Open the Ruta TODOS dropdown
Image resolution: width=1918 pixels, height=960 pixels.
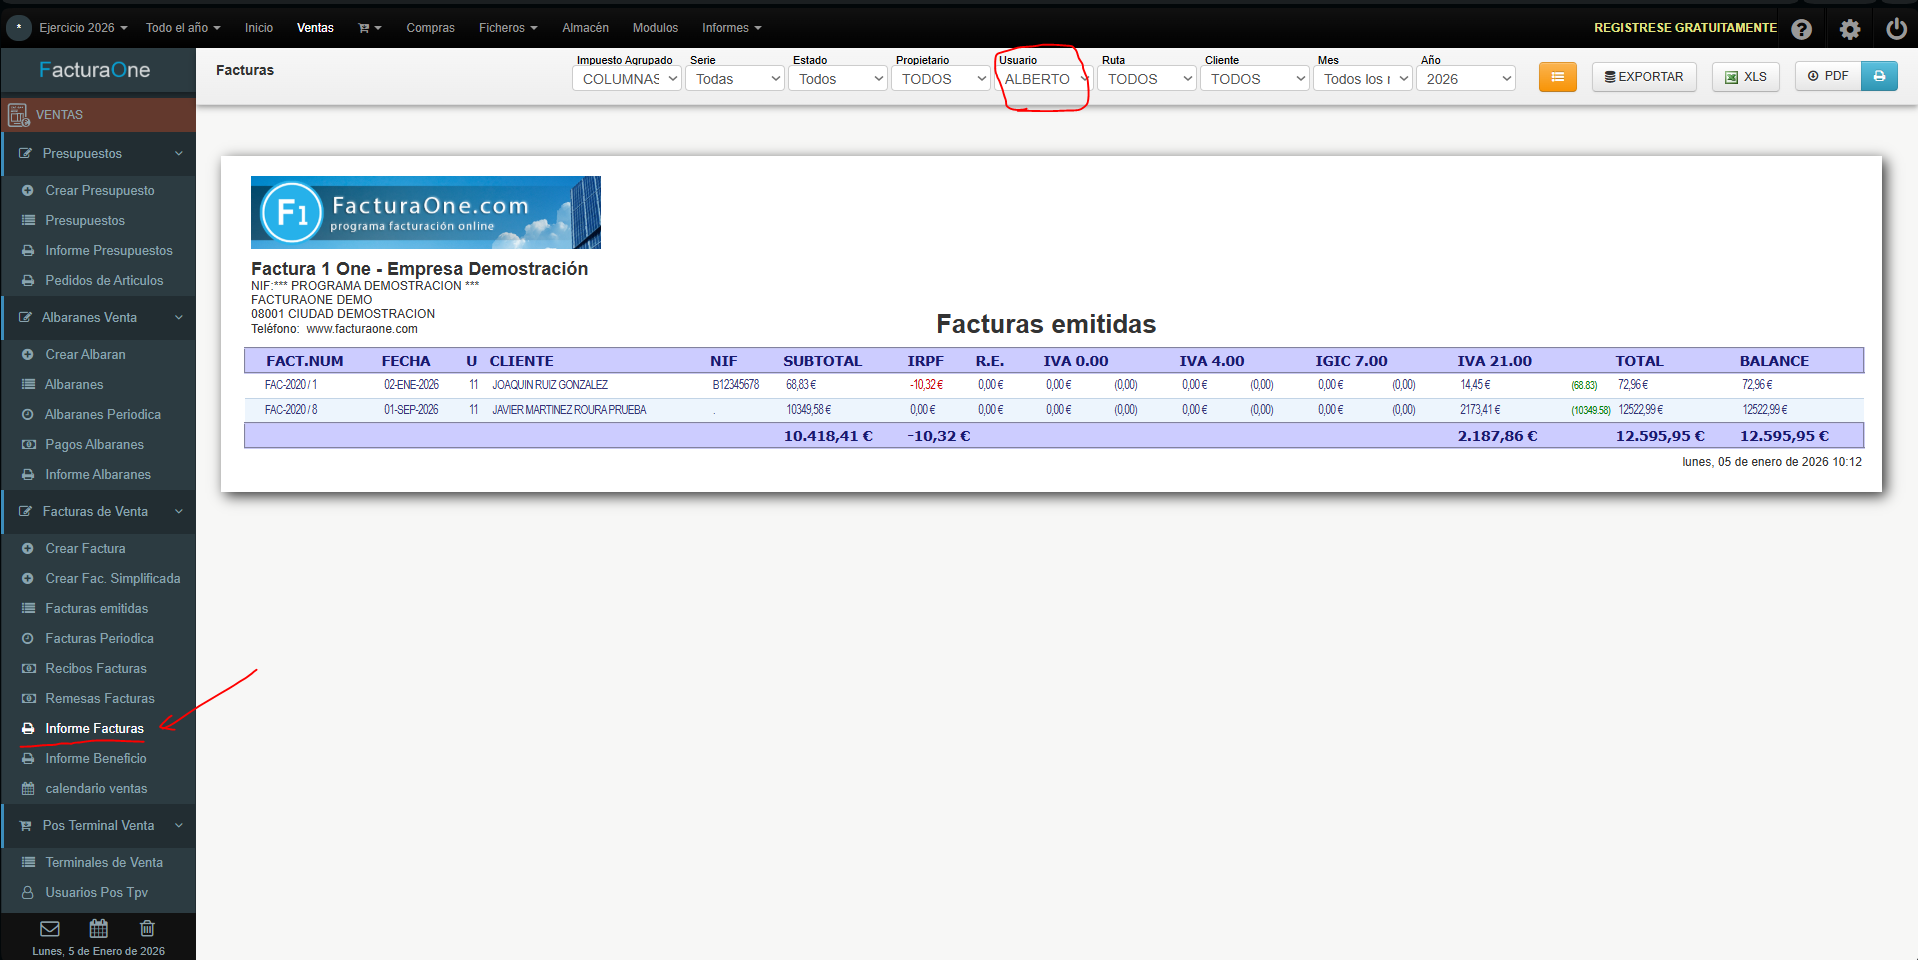point(1147,79)
